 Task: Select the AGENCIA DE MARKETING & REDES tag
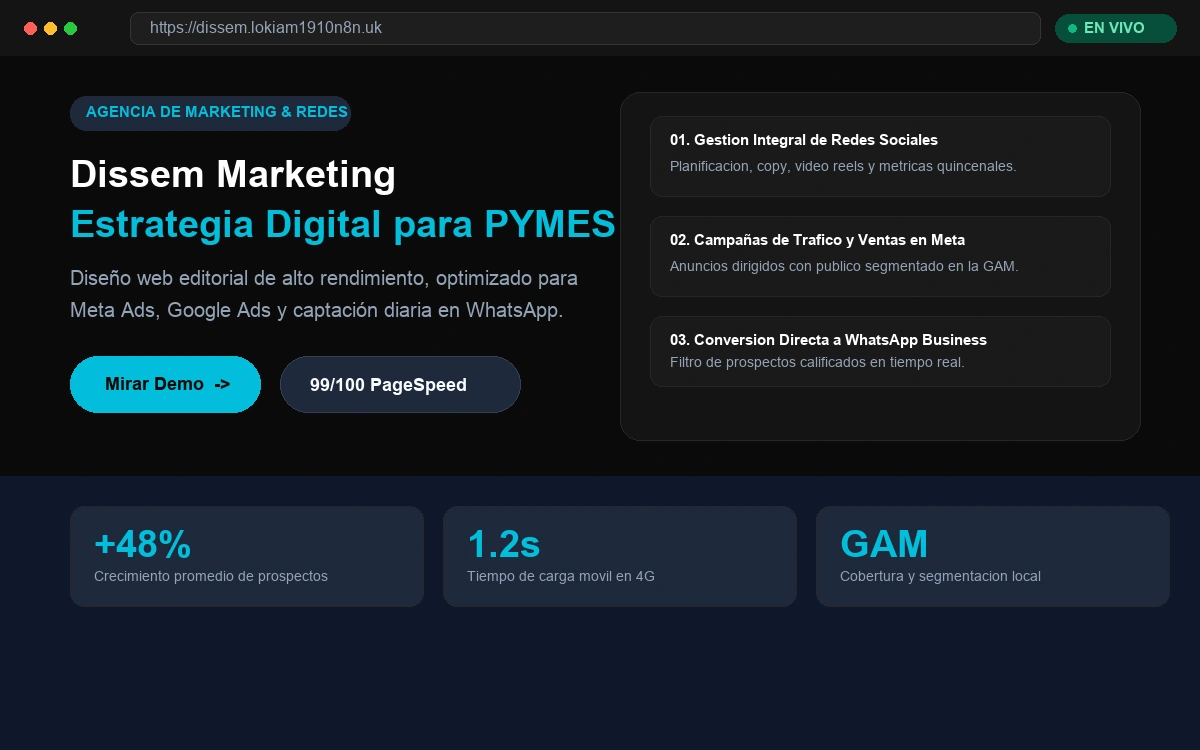pyautogui.click(x=210, y=113)
